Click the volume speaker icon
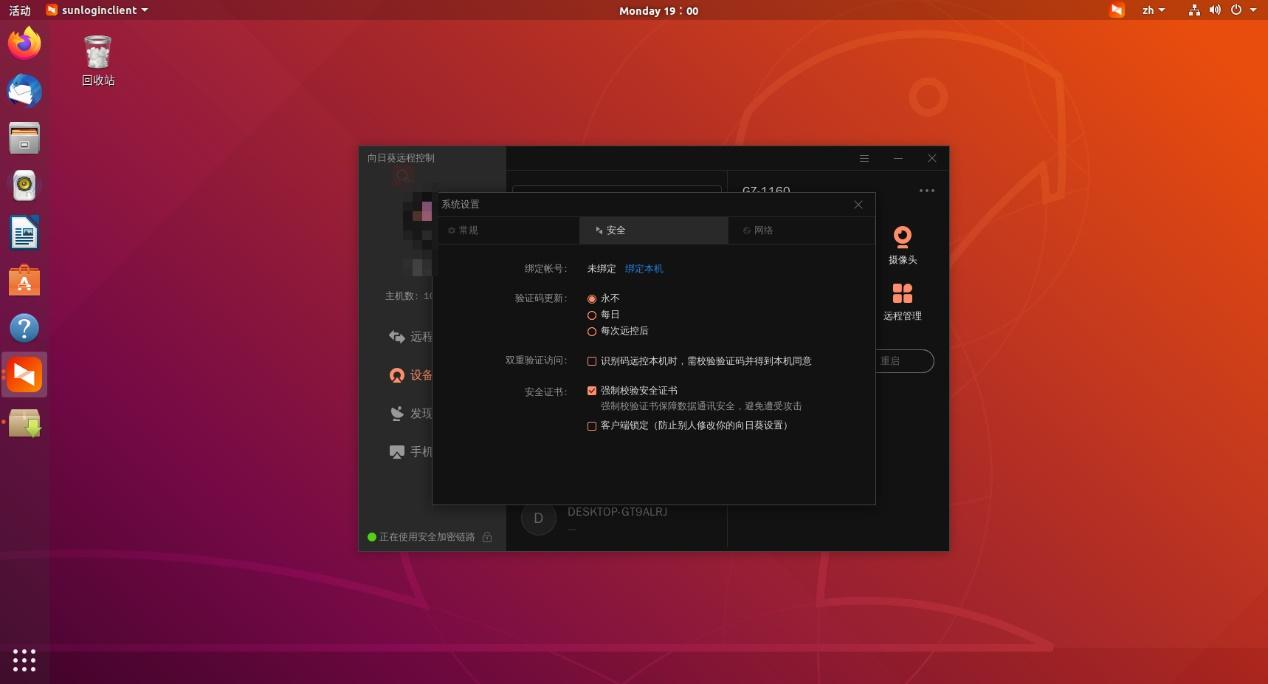1268x684 pixels. pyautogui.click(x=1215, y=10)
